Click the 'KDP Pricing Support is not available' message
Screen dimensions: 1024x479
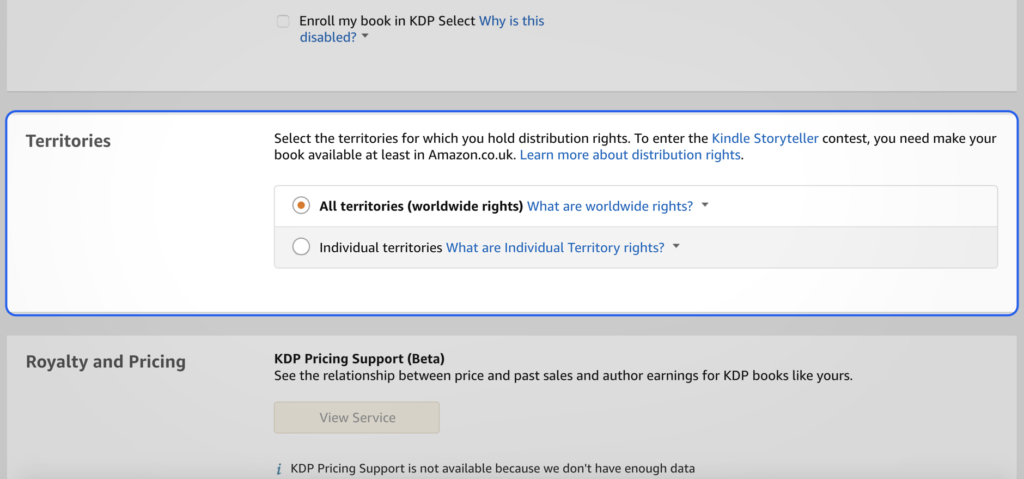(x=492, y=468)
